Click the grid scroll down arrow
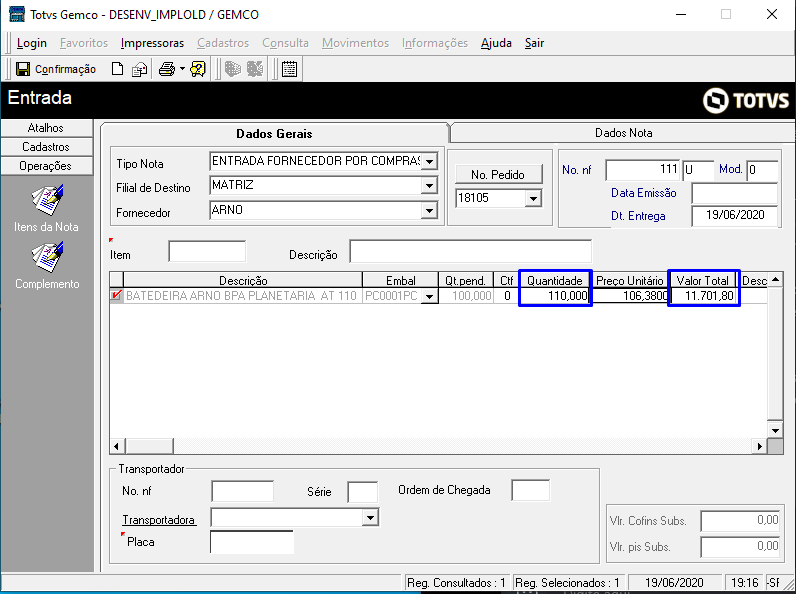The width and height of the screenshot is (796, 594). (x=775, y=431)
